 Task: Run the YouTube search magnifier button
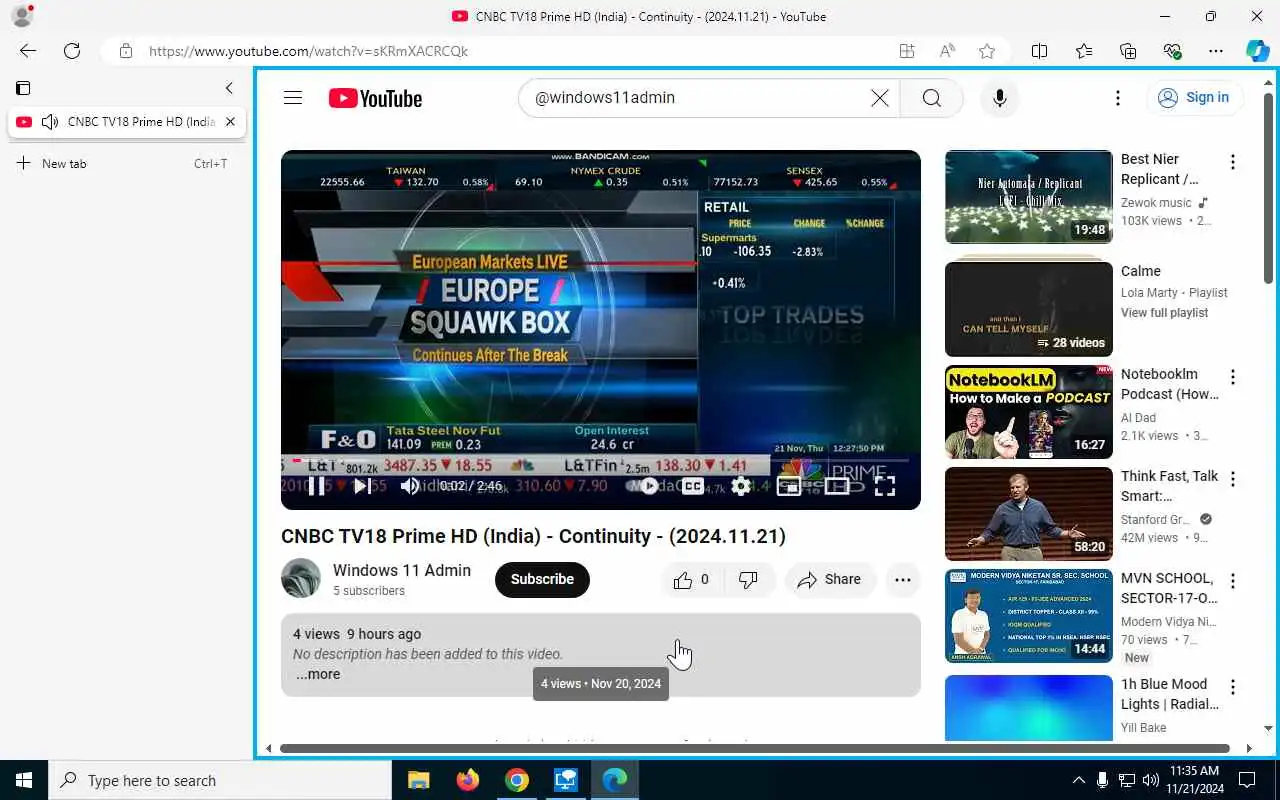(932, 98)
